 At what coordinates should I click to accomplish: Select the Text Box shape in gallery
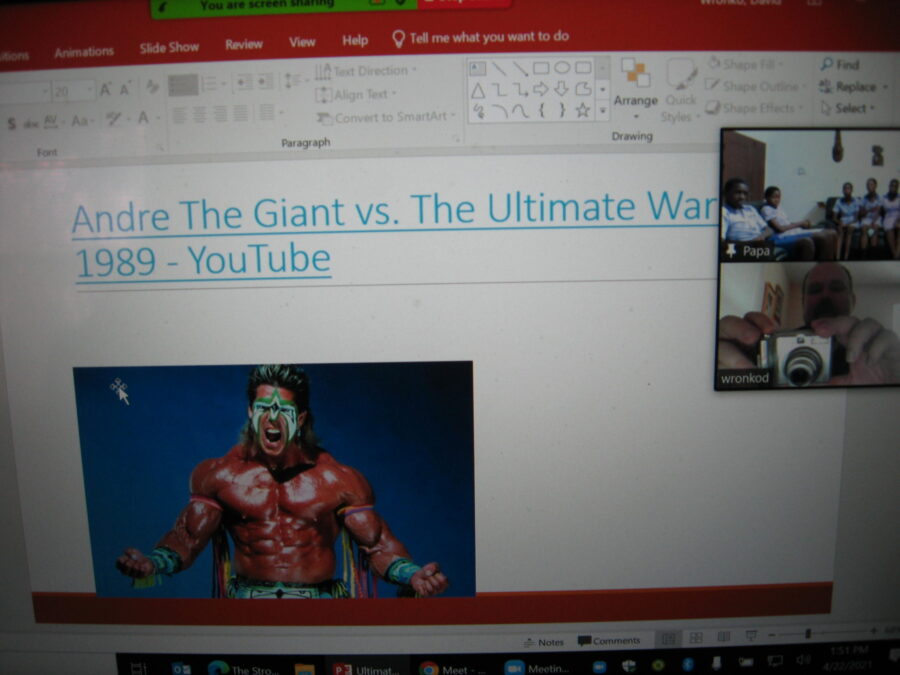pyautogui.click(x=477, y=69)
